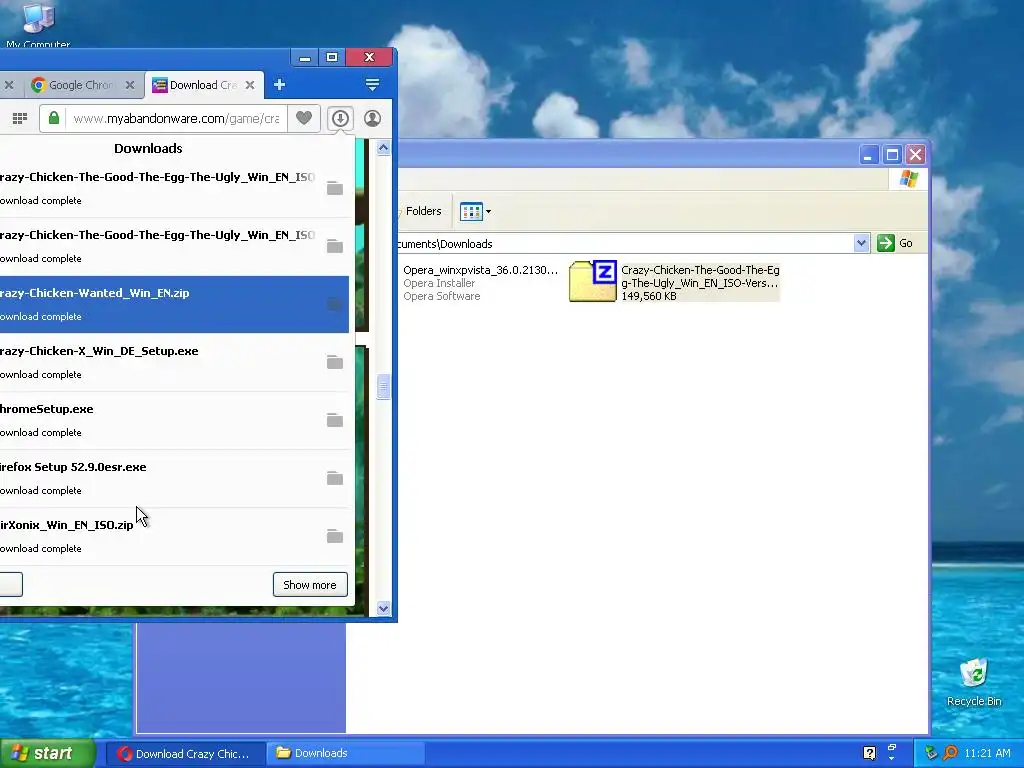This screenshot has height=768, width=1024.
Task: Activate Downloads folder taskbar button
Action: (x=346, y=754)
